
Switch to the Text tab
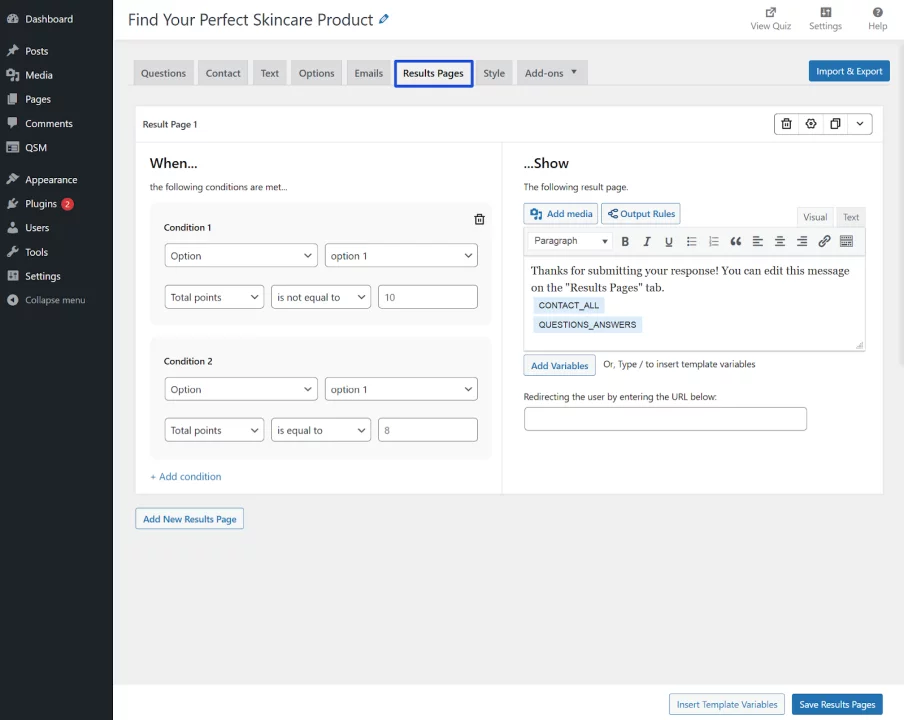[269, 73]
